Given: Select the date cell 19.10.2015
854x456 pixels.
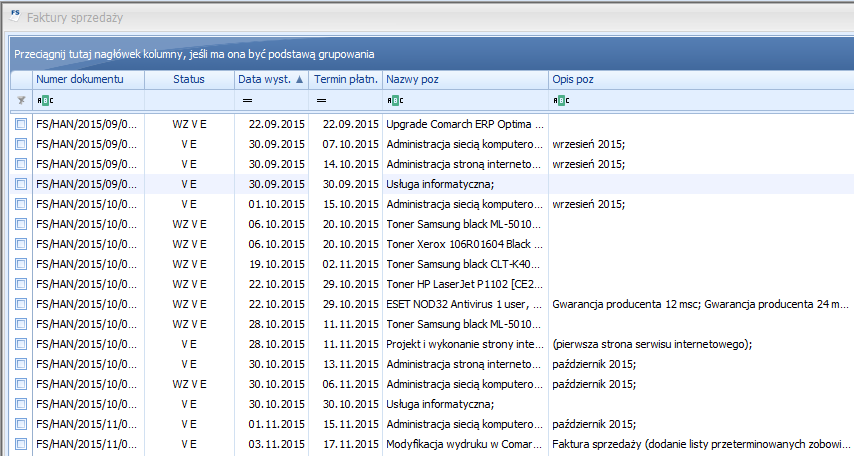Looking at the screenshot, I should pyautogui.click(x=271, y=264).
